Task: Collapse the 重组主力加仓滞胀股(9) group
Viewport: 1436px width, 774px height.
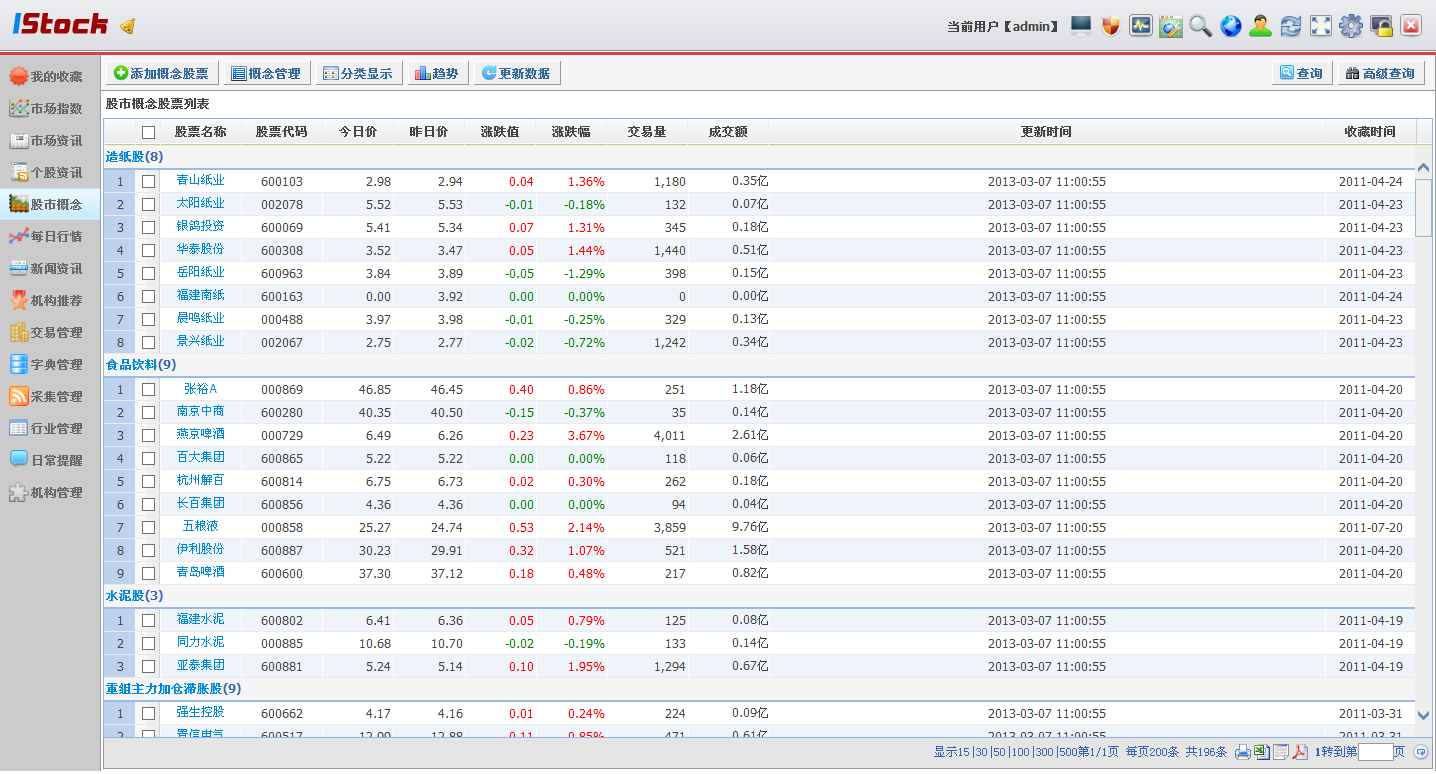Action: 173,689
